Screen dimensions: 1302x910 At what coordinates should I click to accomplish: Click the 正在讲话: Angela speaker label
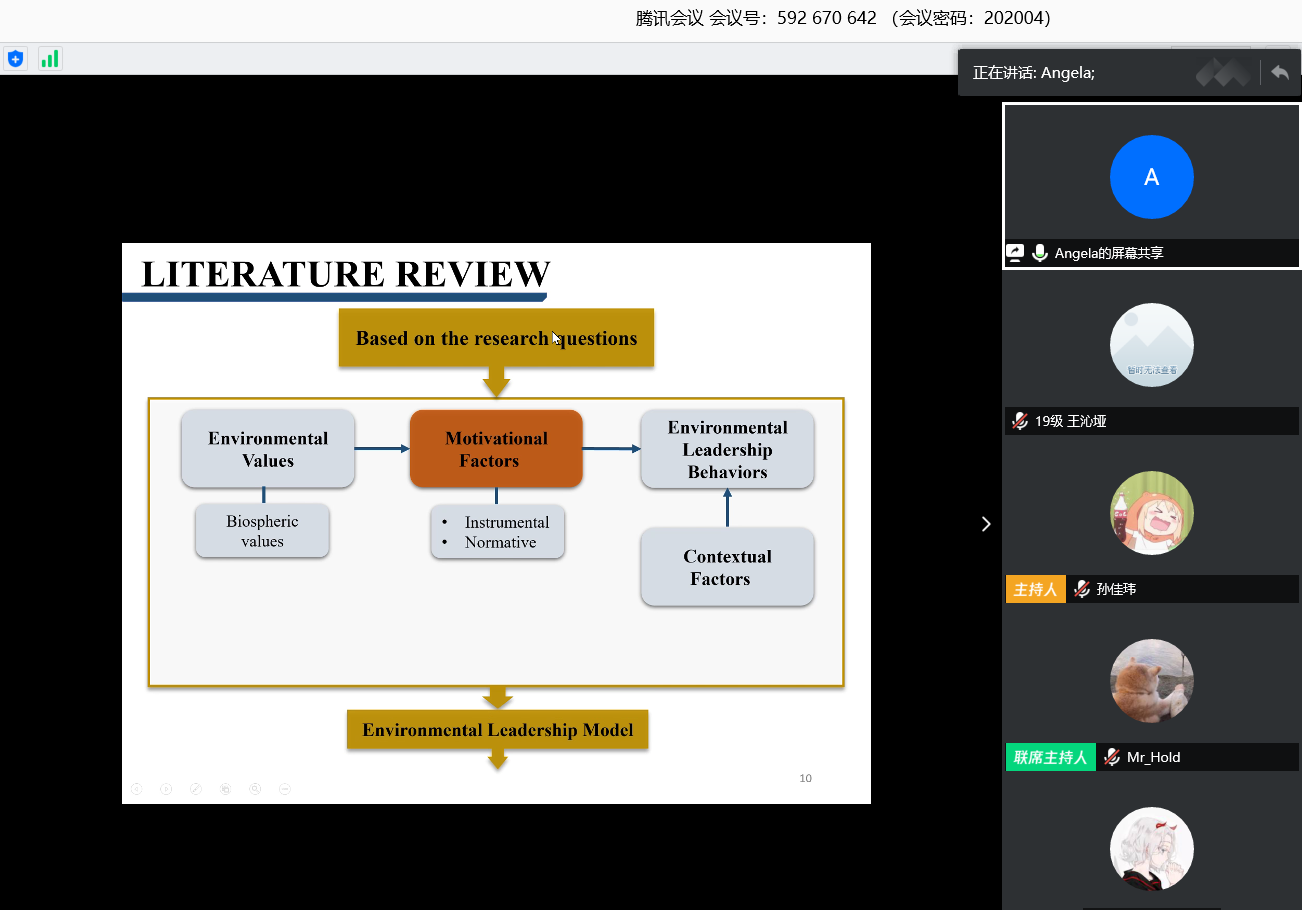(1034, 73)
